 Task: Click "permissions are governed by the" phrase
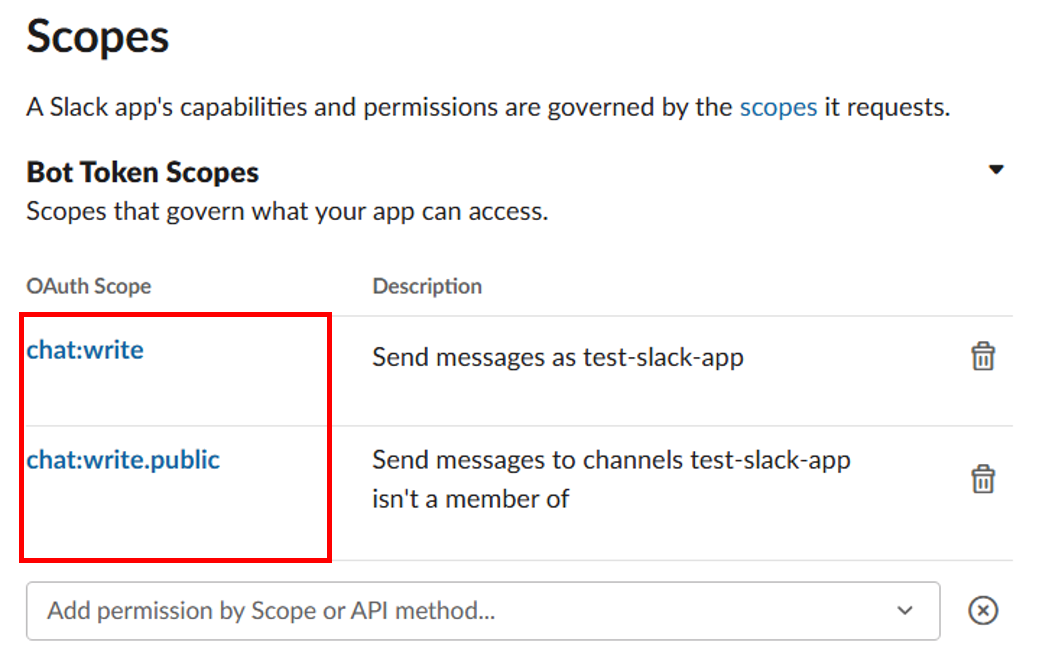548,107
